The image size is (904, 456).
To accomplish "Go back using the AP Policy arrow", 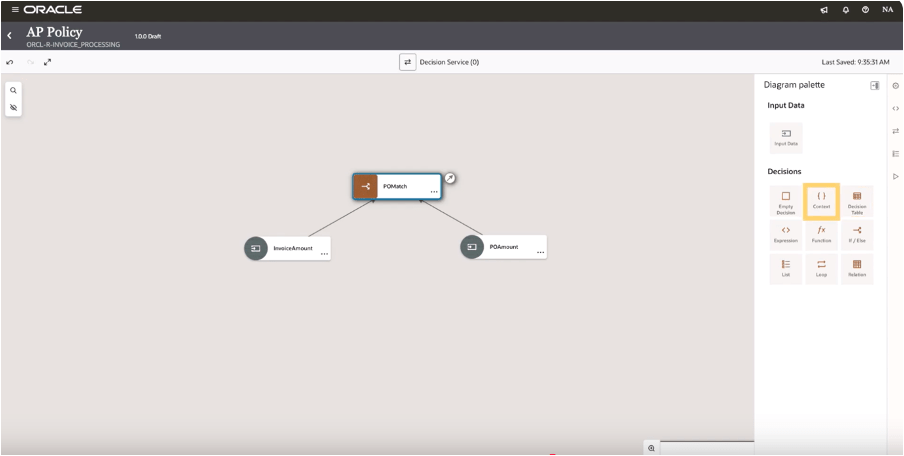I will pyautogui.click(x=10, y=36).
